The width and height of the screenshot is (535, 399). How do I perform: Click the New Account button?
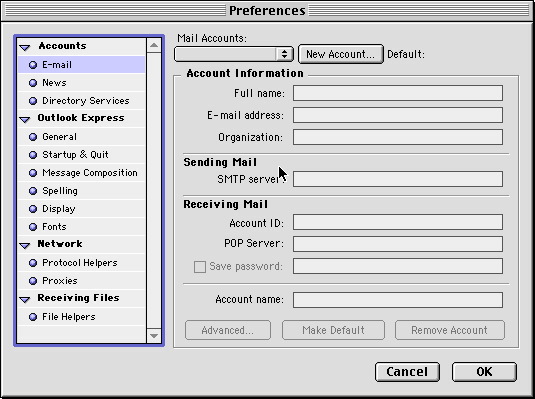click(x=341, y=54)
